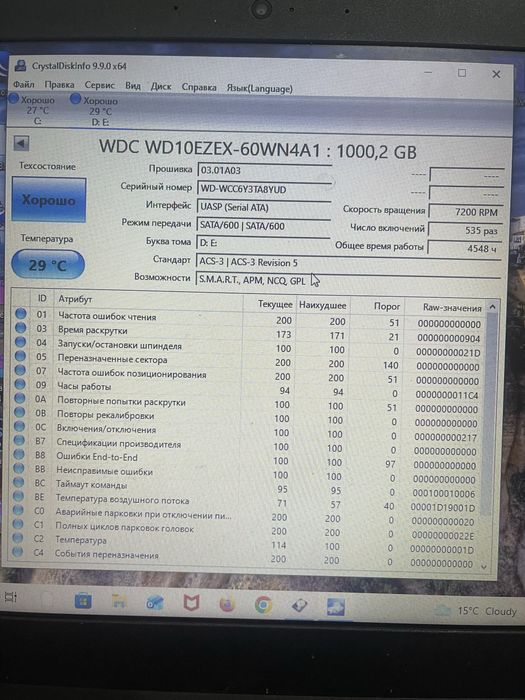Click the Число включений 535 раз field

click(465, 230)
